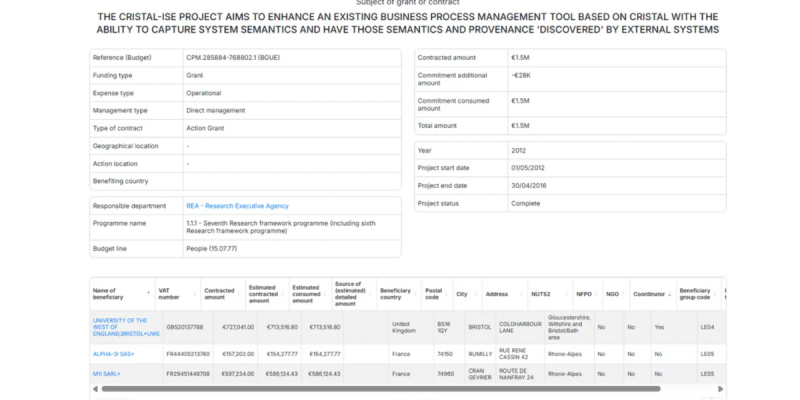Click Year value 2012
This screenshot has width=800, height=400.
pyautogui.click(x=518, y=151)
